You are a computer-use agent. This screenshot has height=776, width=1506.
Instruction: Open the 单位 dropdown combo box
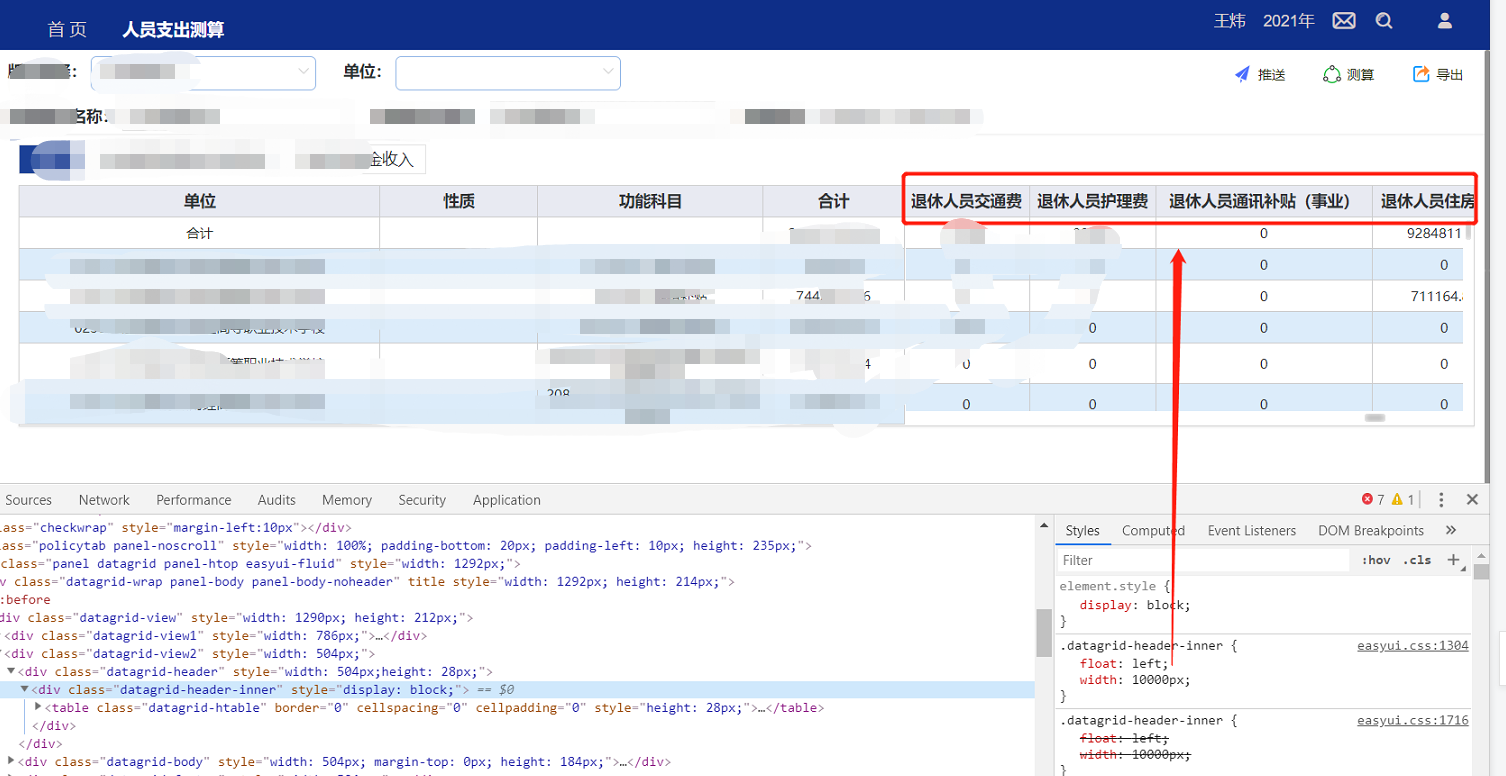(x=508, y=72)
